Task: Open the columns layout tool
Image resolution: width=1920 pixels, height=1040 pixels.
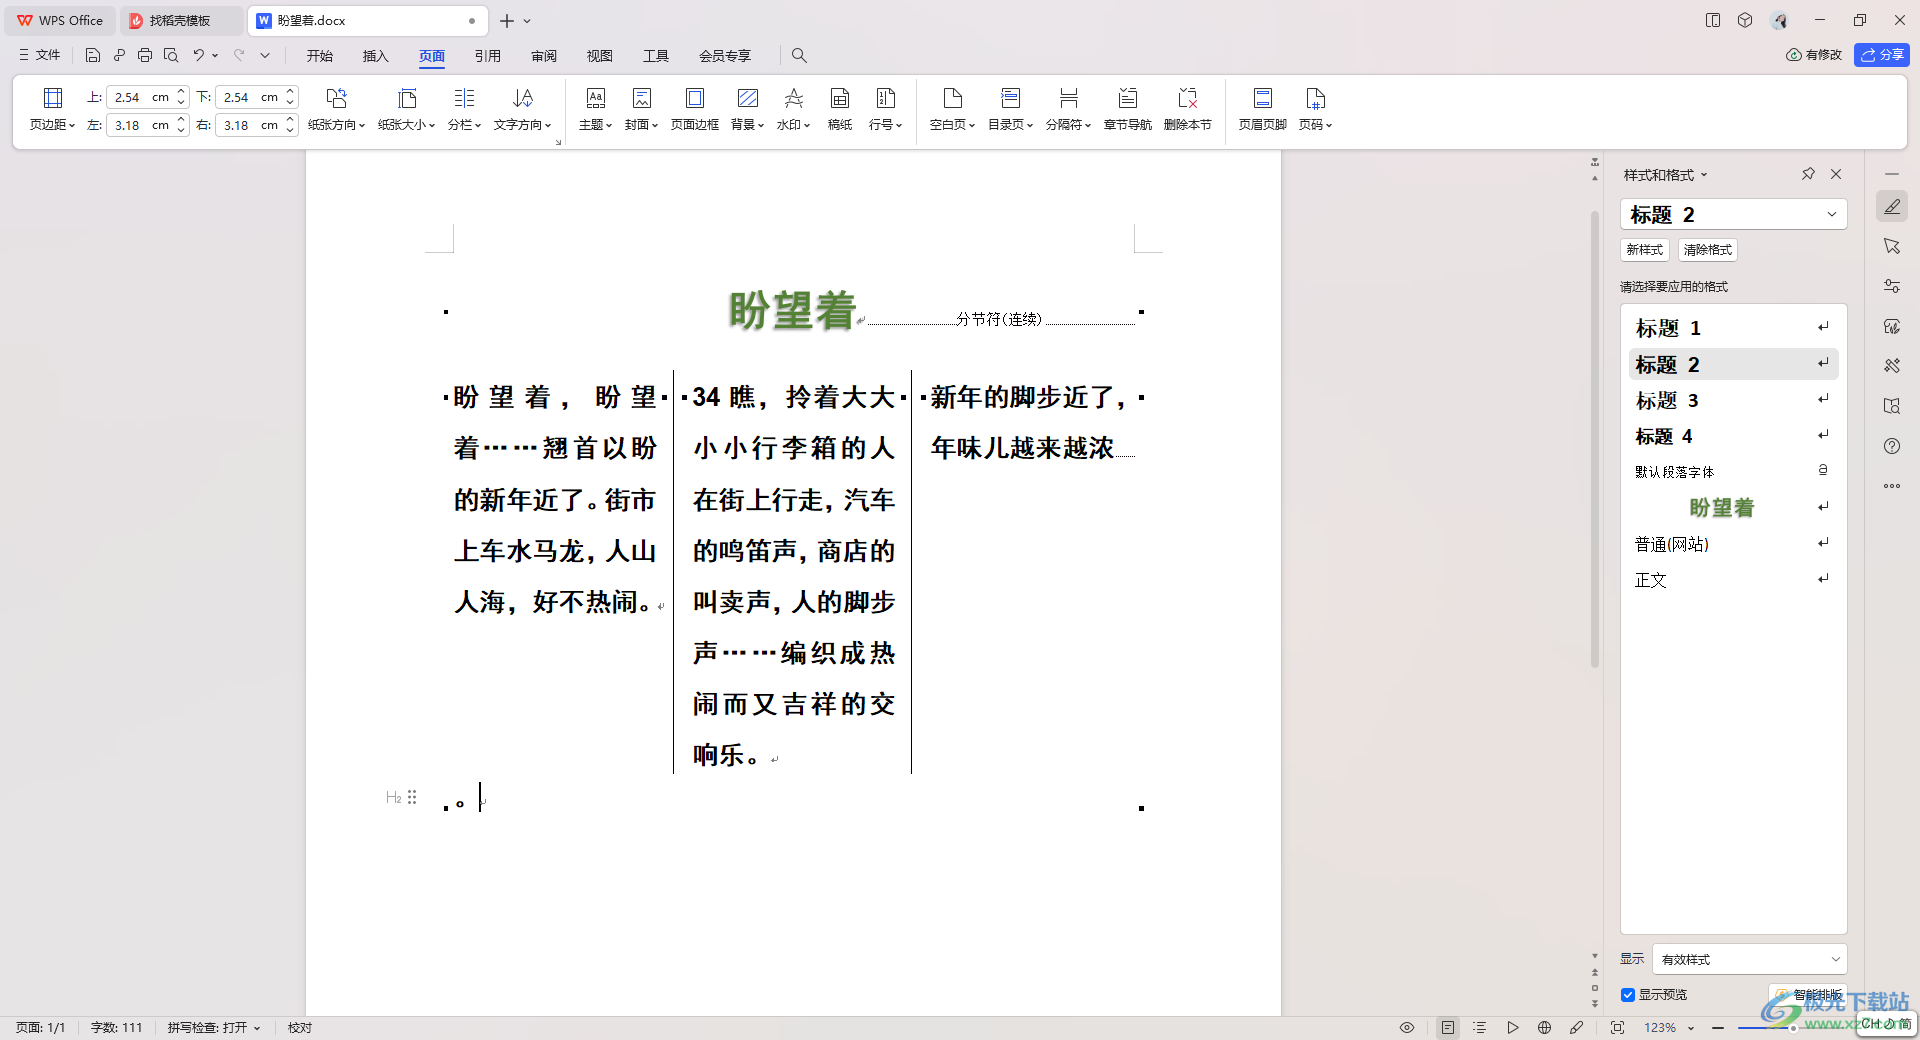Action: [x=464, y=109]
